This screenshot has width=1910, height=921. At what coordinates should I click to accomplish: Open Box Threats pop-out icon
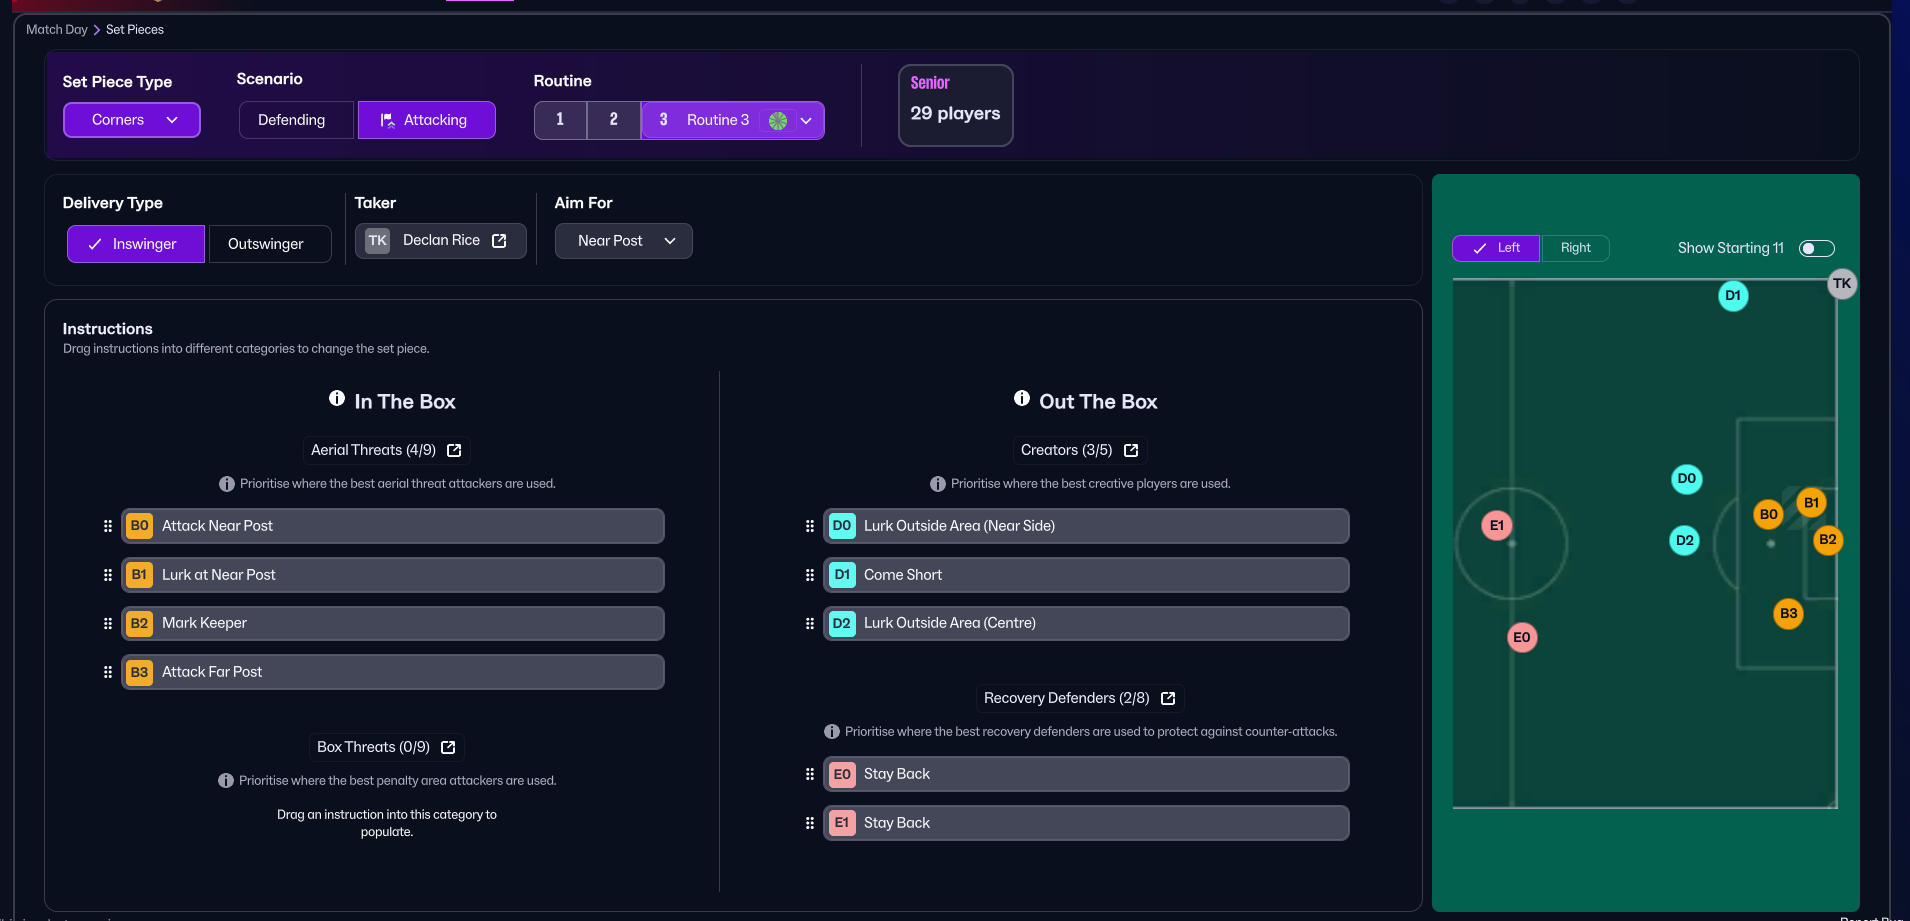448,748
